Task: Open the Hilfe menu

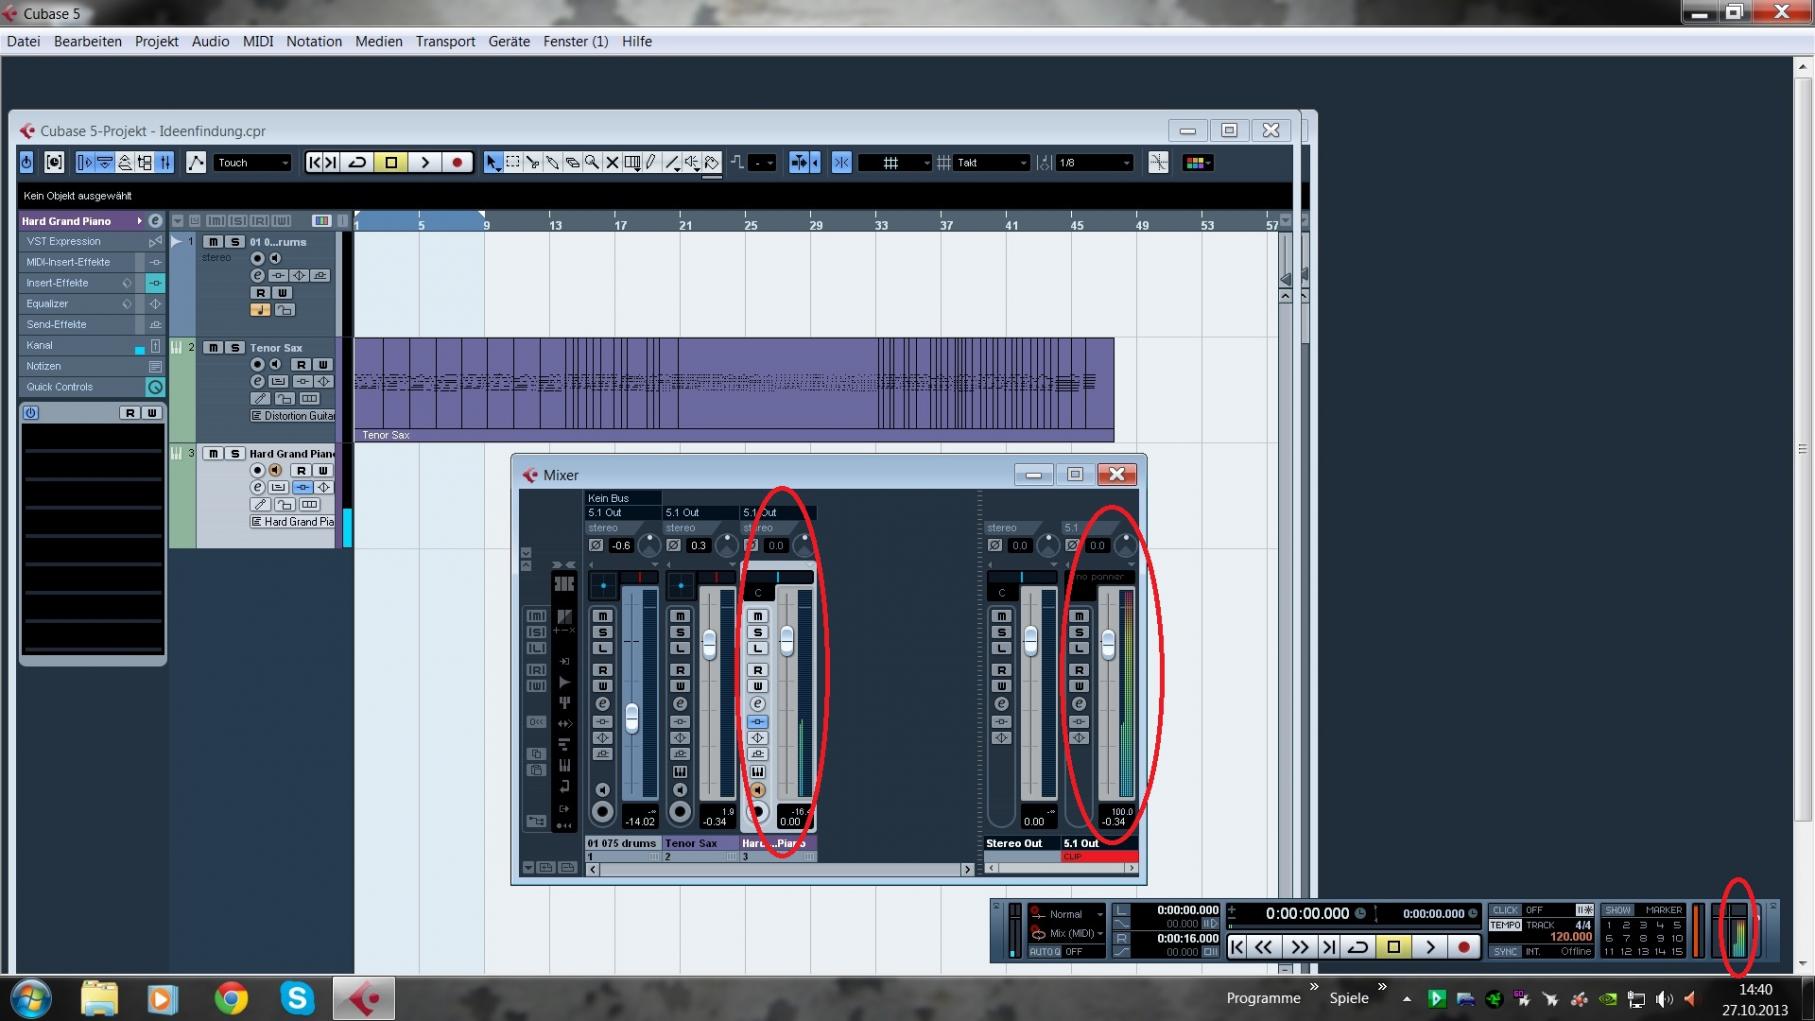Action: click(x=636, y=41)
